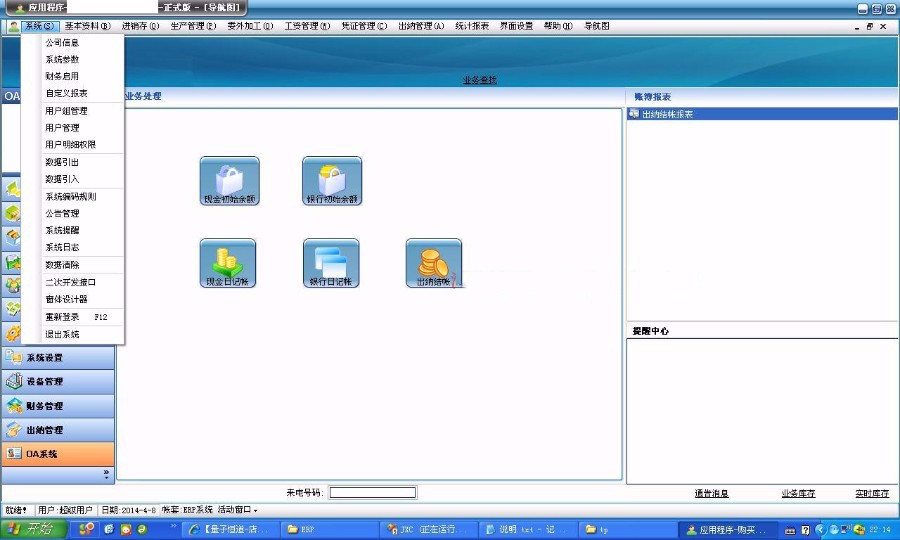Click the user icon left of 系统 menu

(x=13, y=26)
